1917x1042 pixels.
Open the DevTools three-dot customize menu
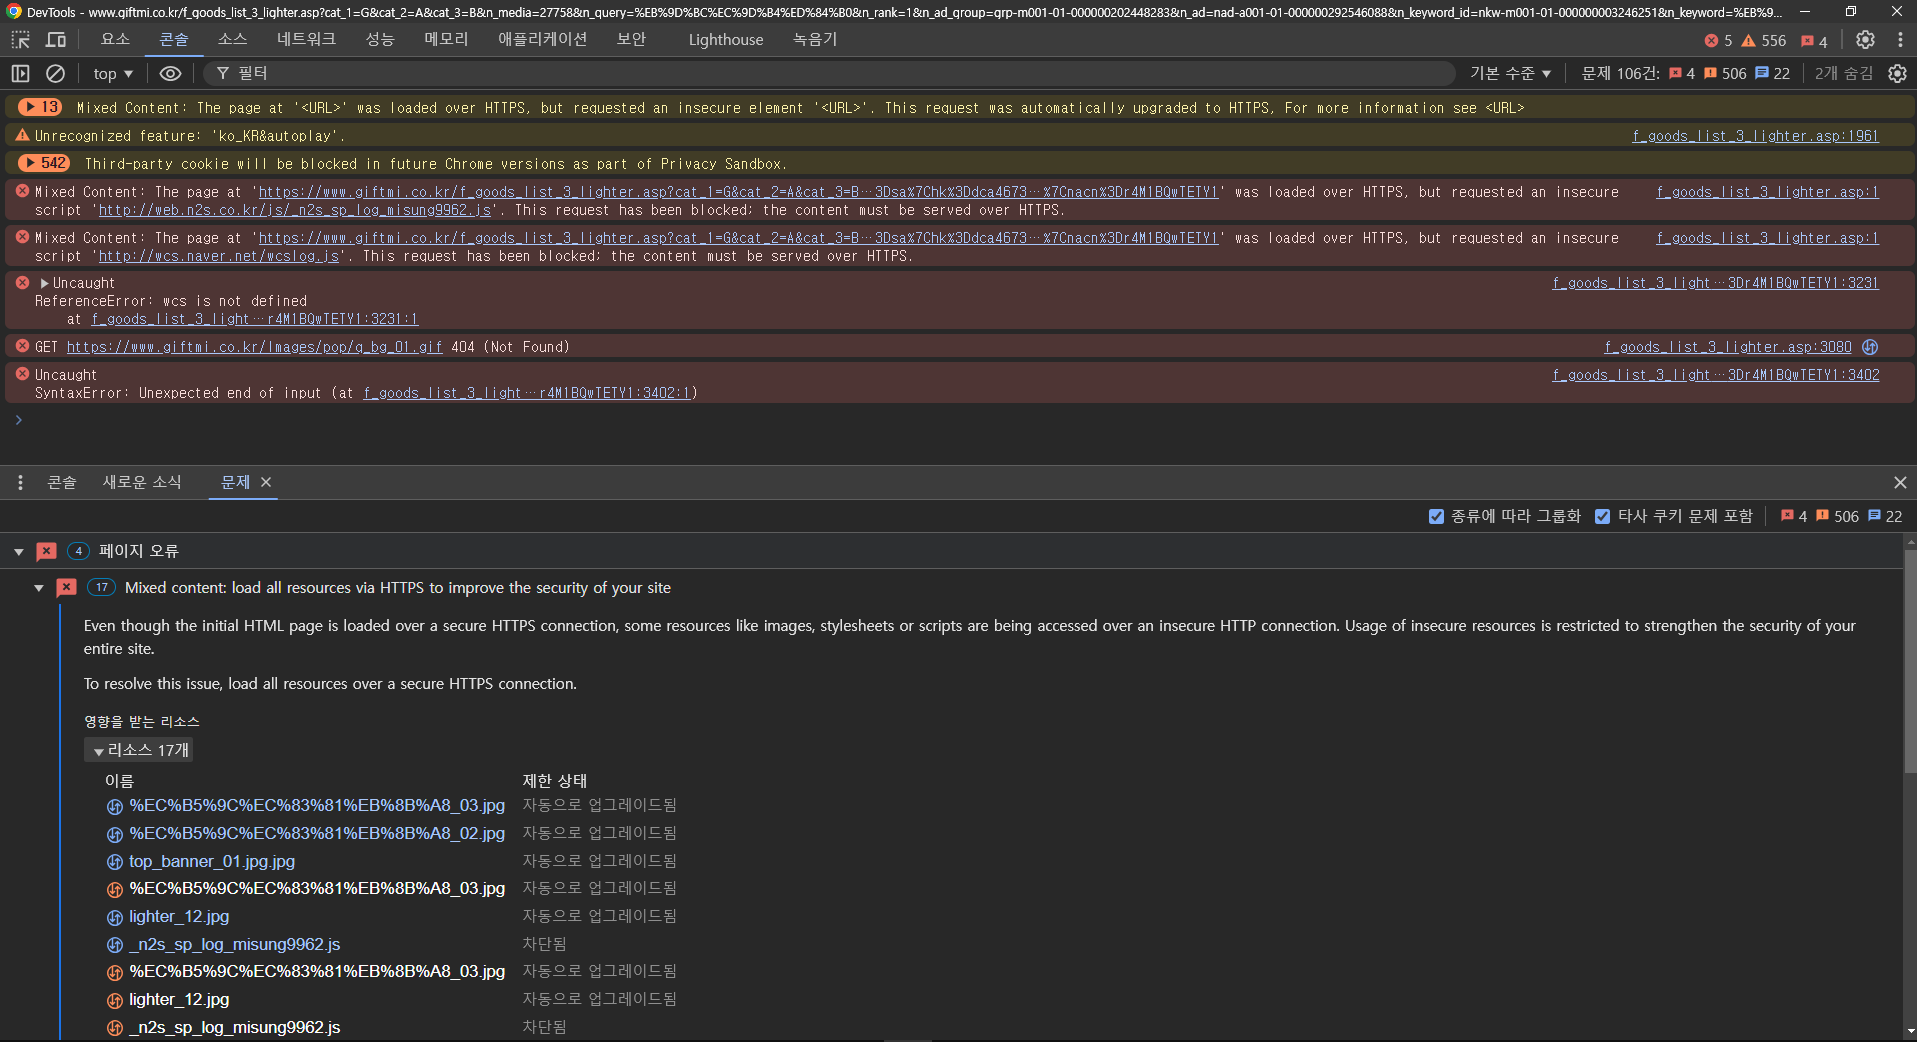pos(1900,40)
